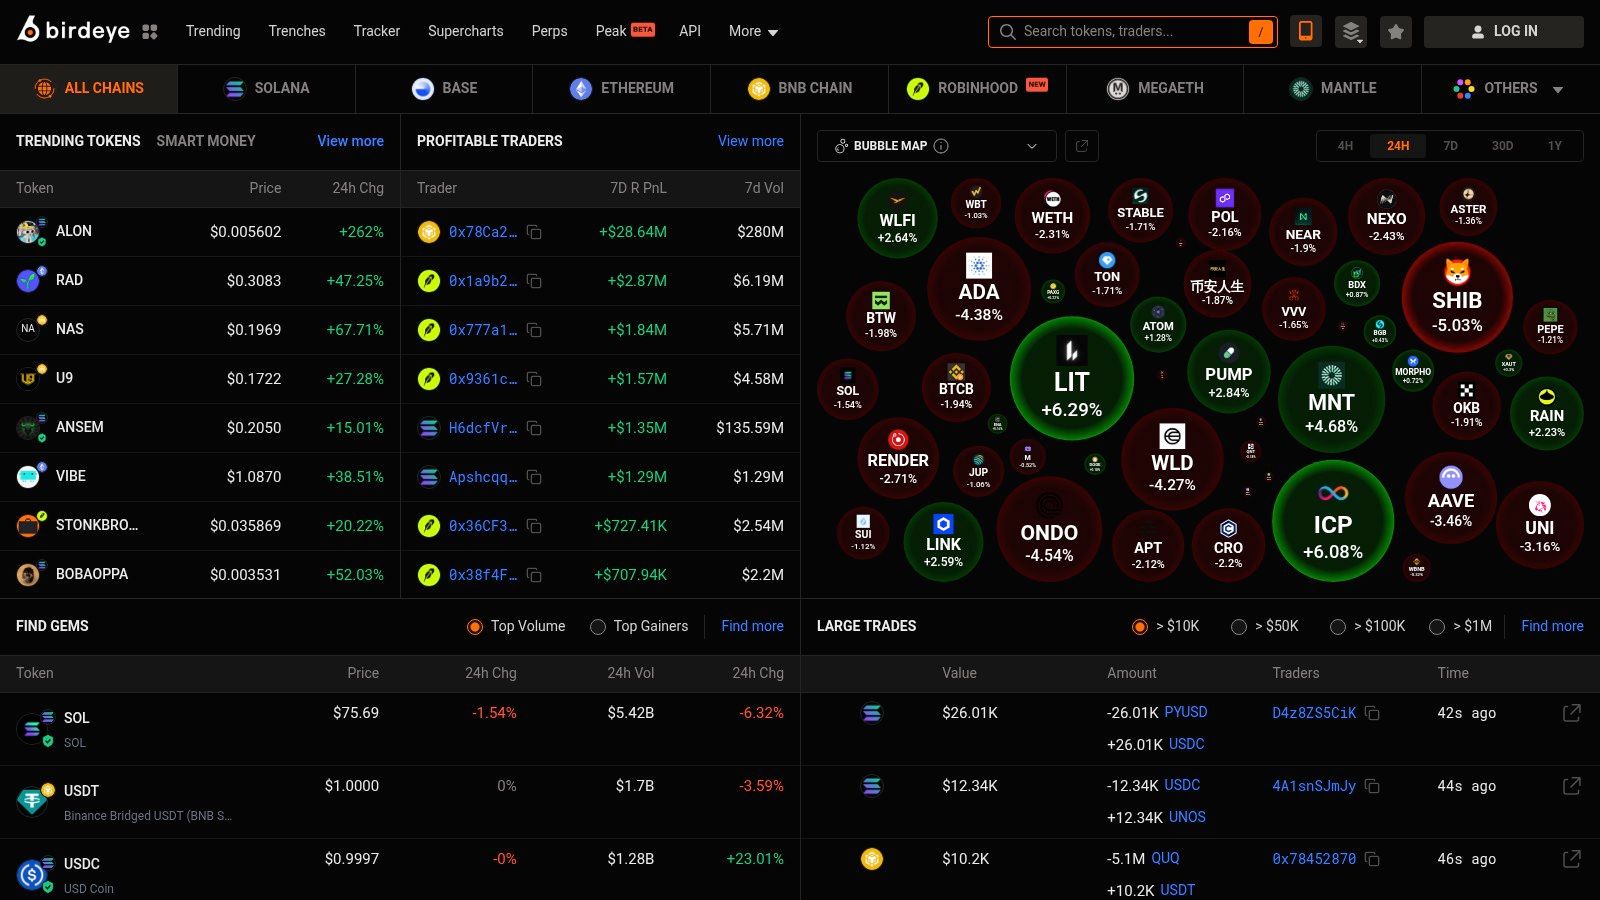Click View more under Trending Tokens
The image size is (1600, 900).
point(350,141)
